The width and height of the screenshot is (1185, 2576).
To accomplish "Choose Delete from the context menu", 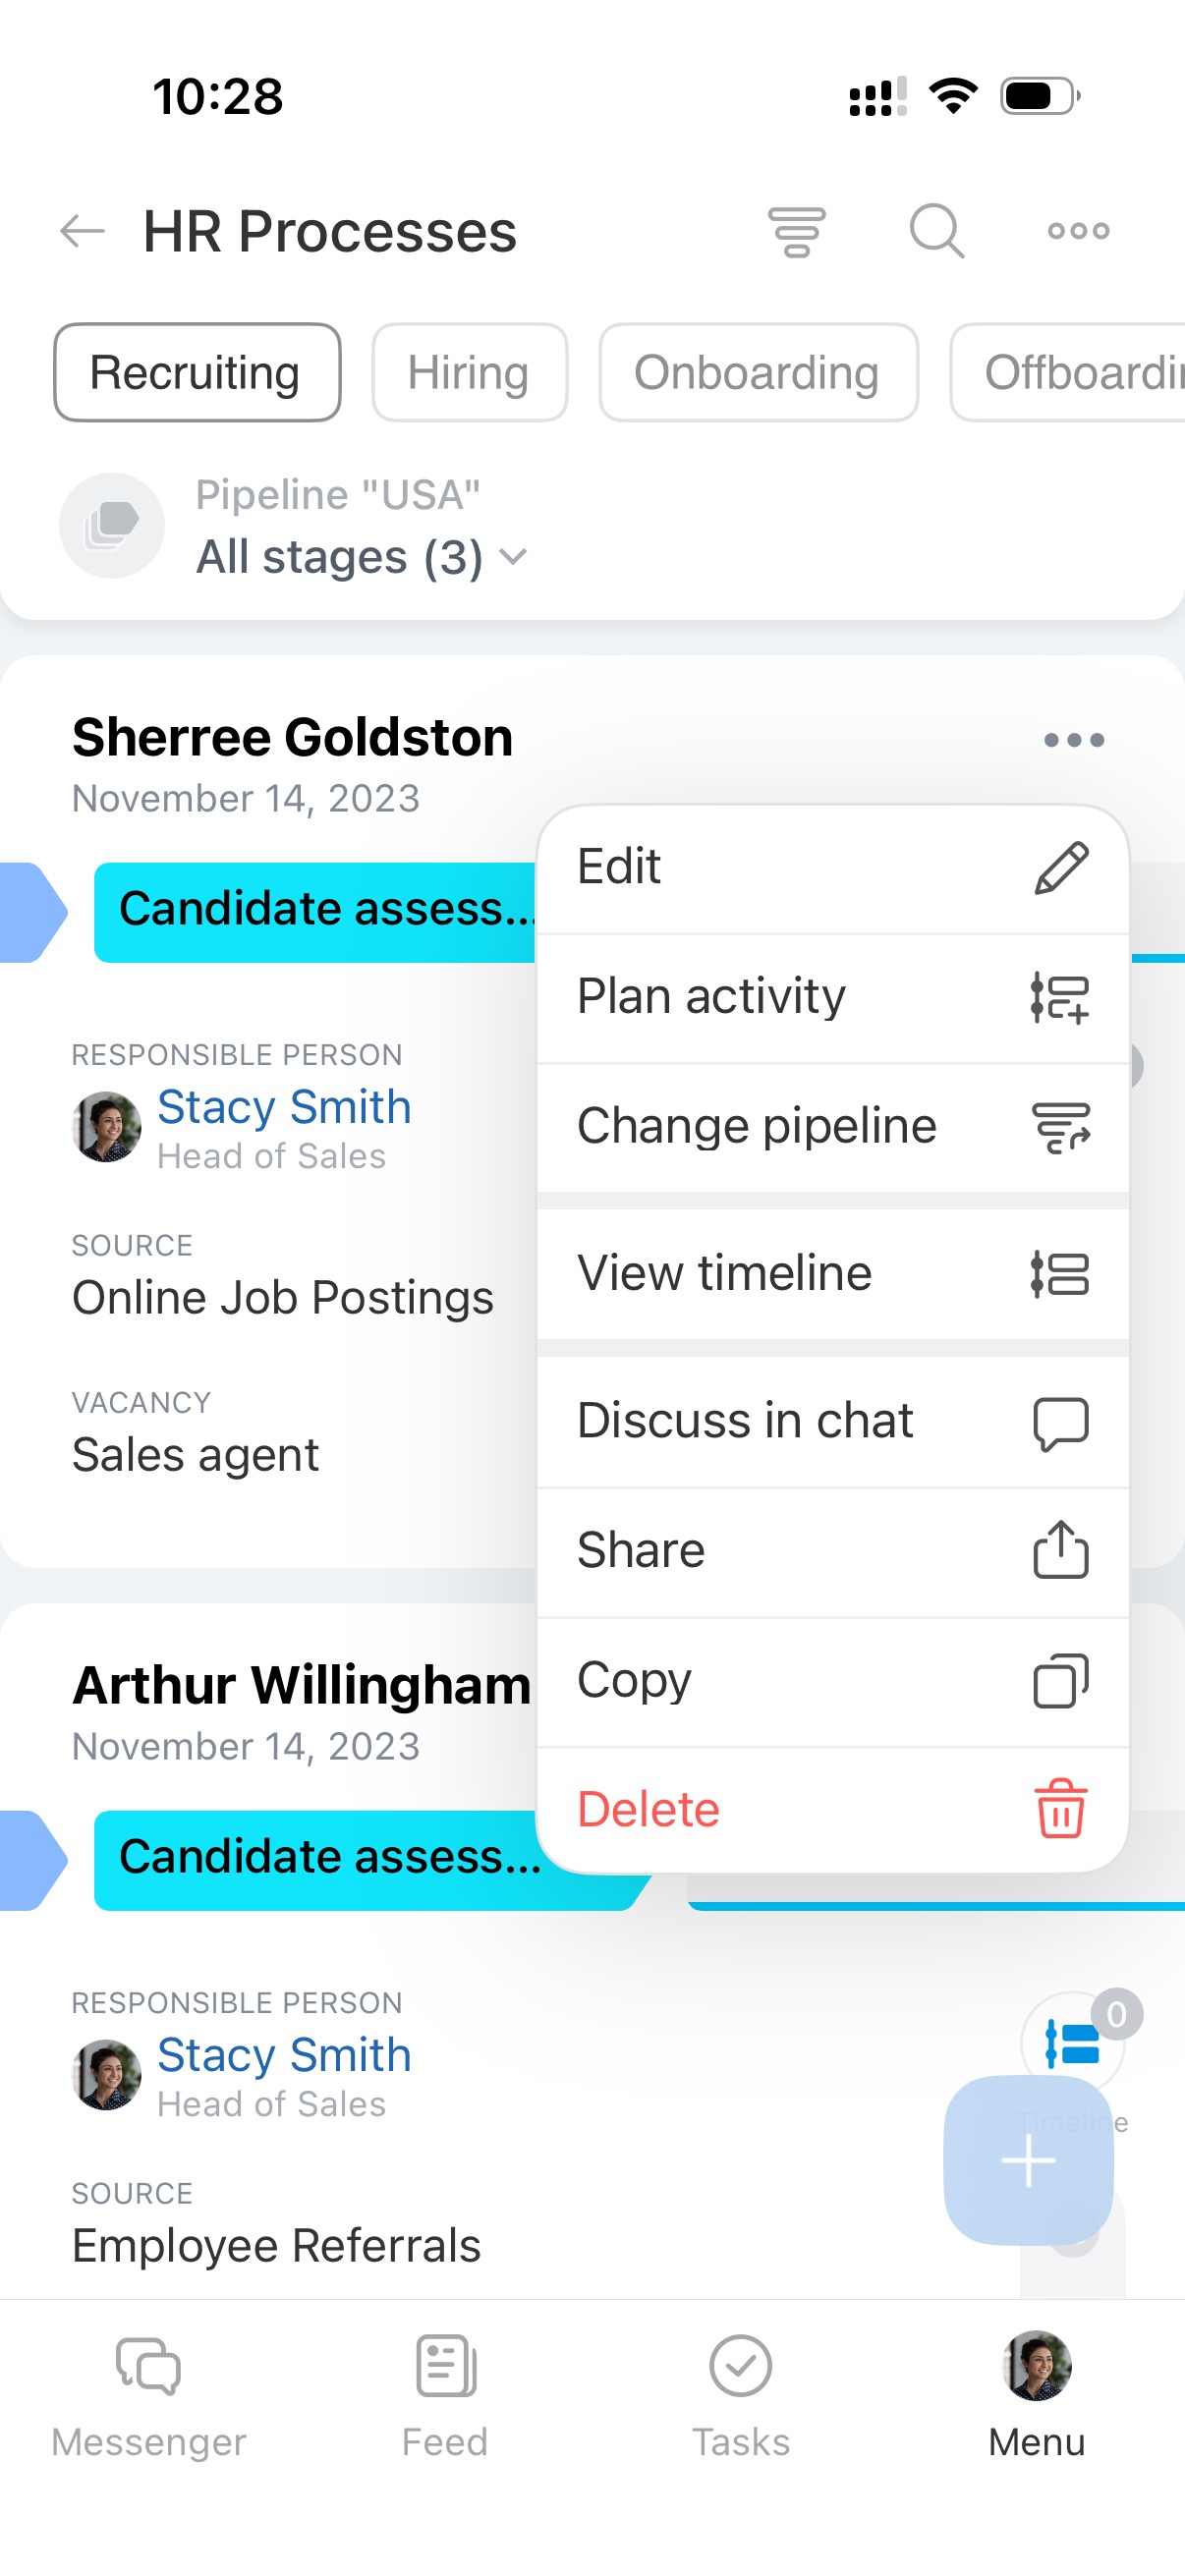I will [x=832, y=1810].
